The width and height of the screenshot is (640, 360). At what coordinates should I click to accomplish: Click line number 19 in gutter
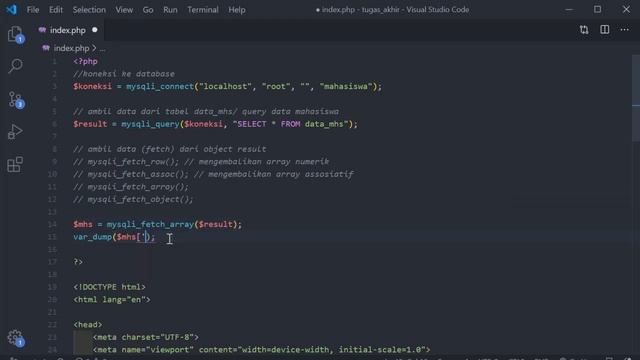(x=52, y=287)
